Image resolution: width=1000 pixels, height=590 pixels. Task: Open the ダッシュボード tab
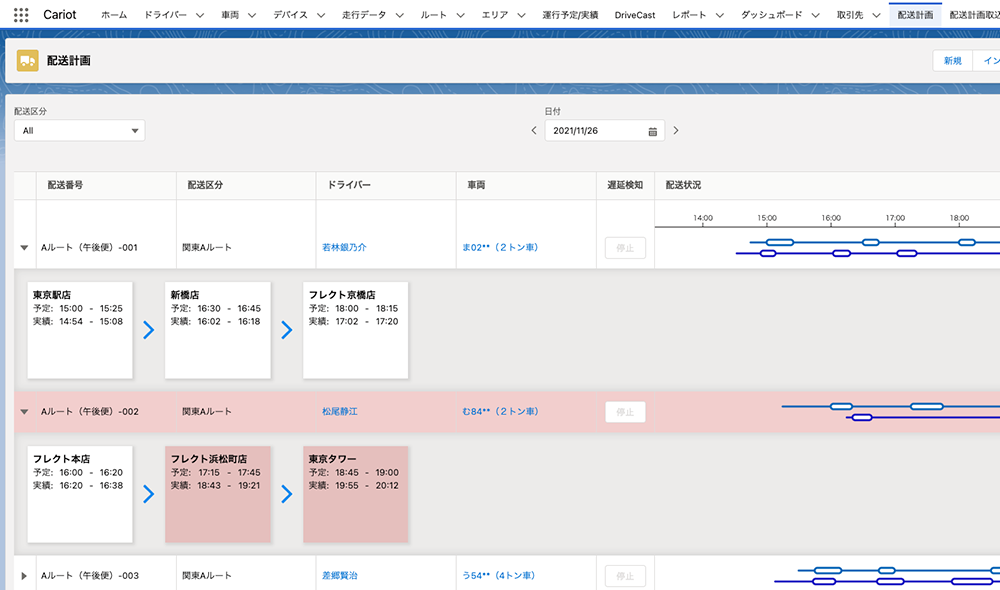pyautogui.click(x=772, y=15)
